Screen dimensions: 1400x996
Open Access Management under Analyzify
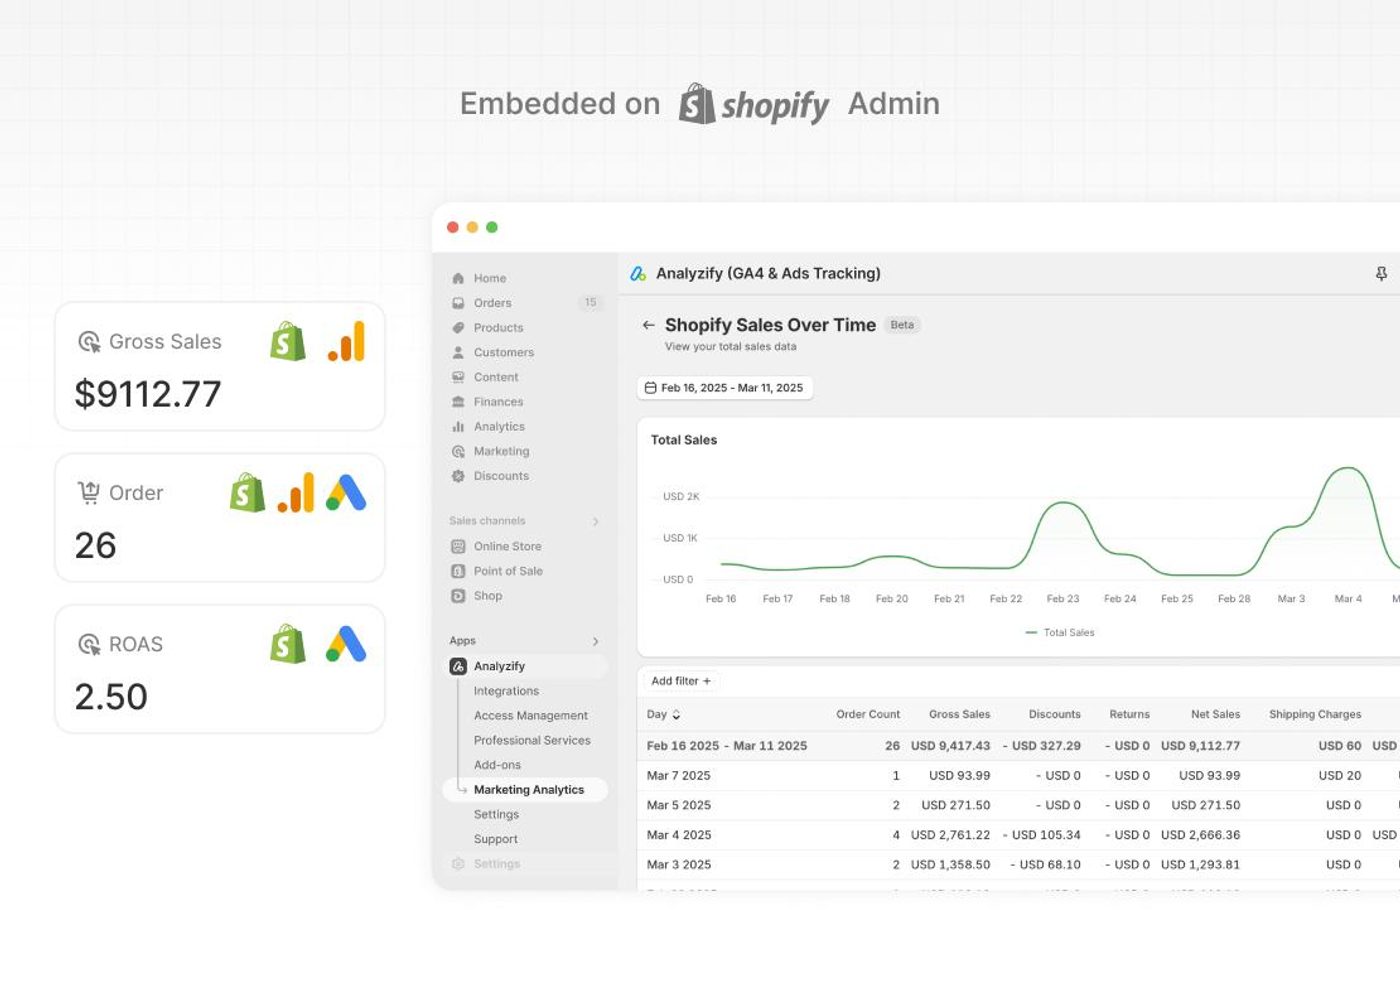(x=531, y=716)
